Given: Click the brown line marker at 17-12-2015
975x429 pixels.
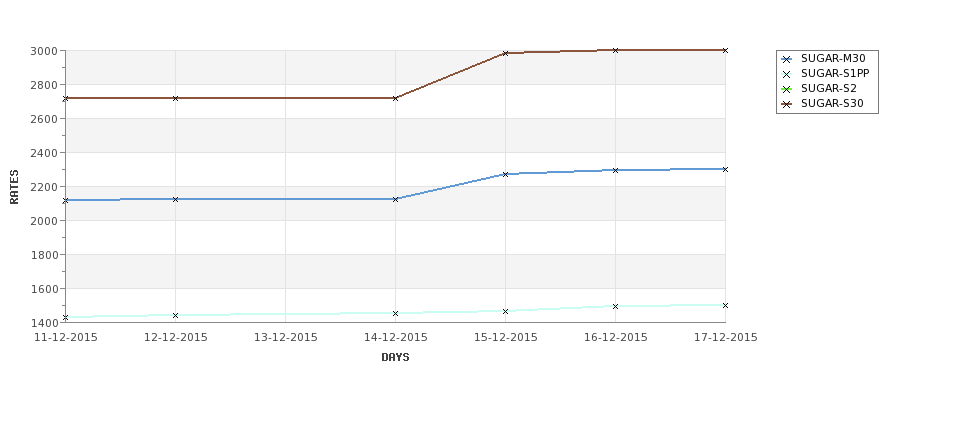Looking at the screenshot, I should click(x=726, y=50).
